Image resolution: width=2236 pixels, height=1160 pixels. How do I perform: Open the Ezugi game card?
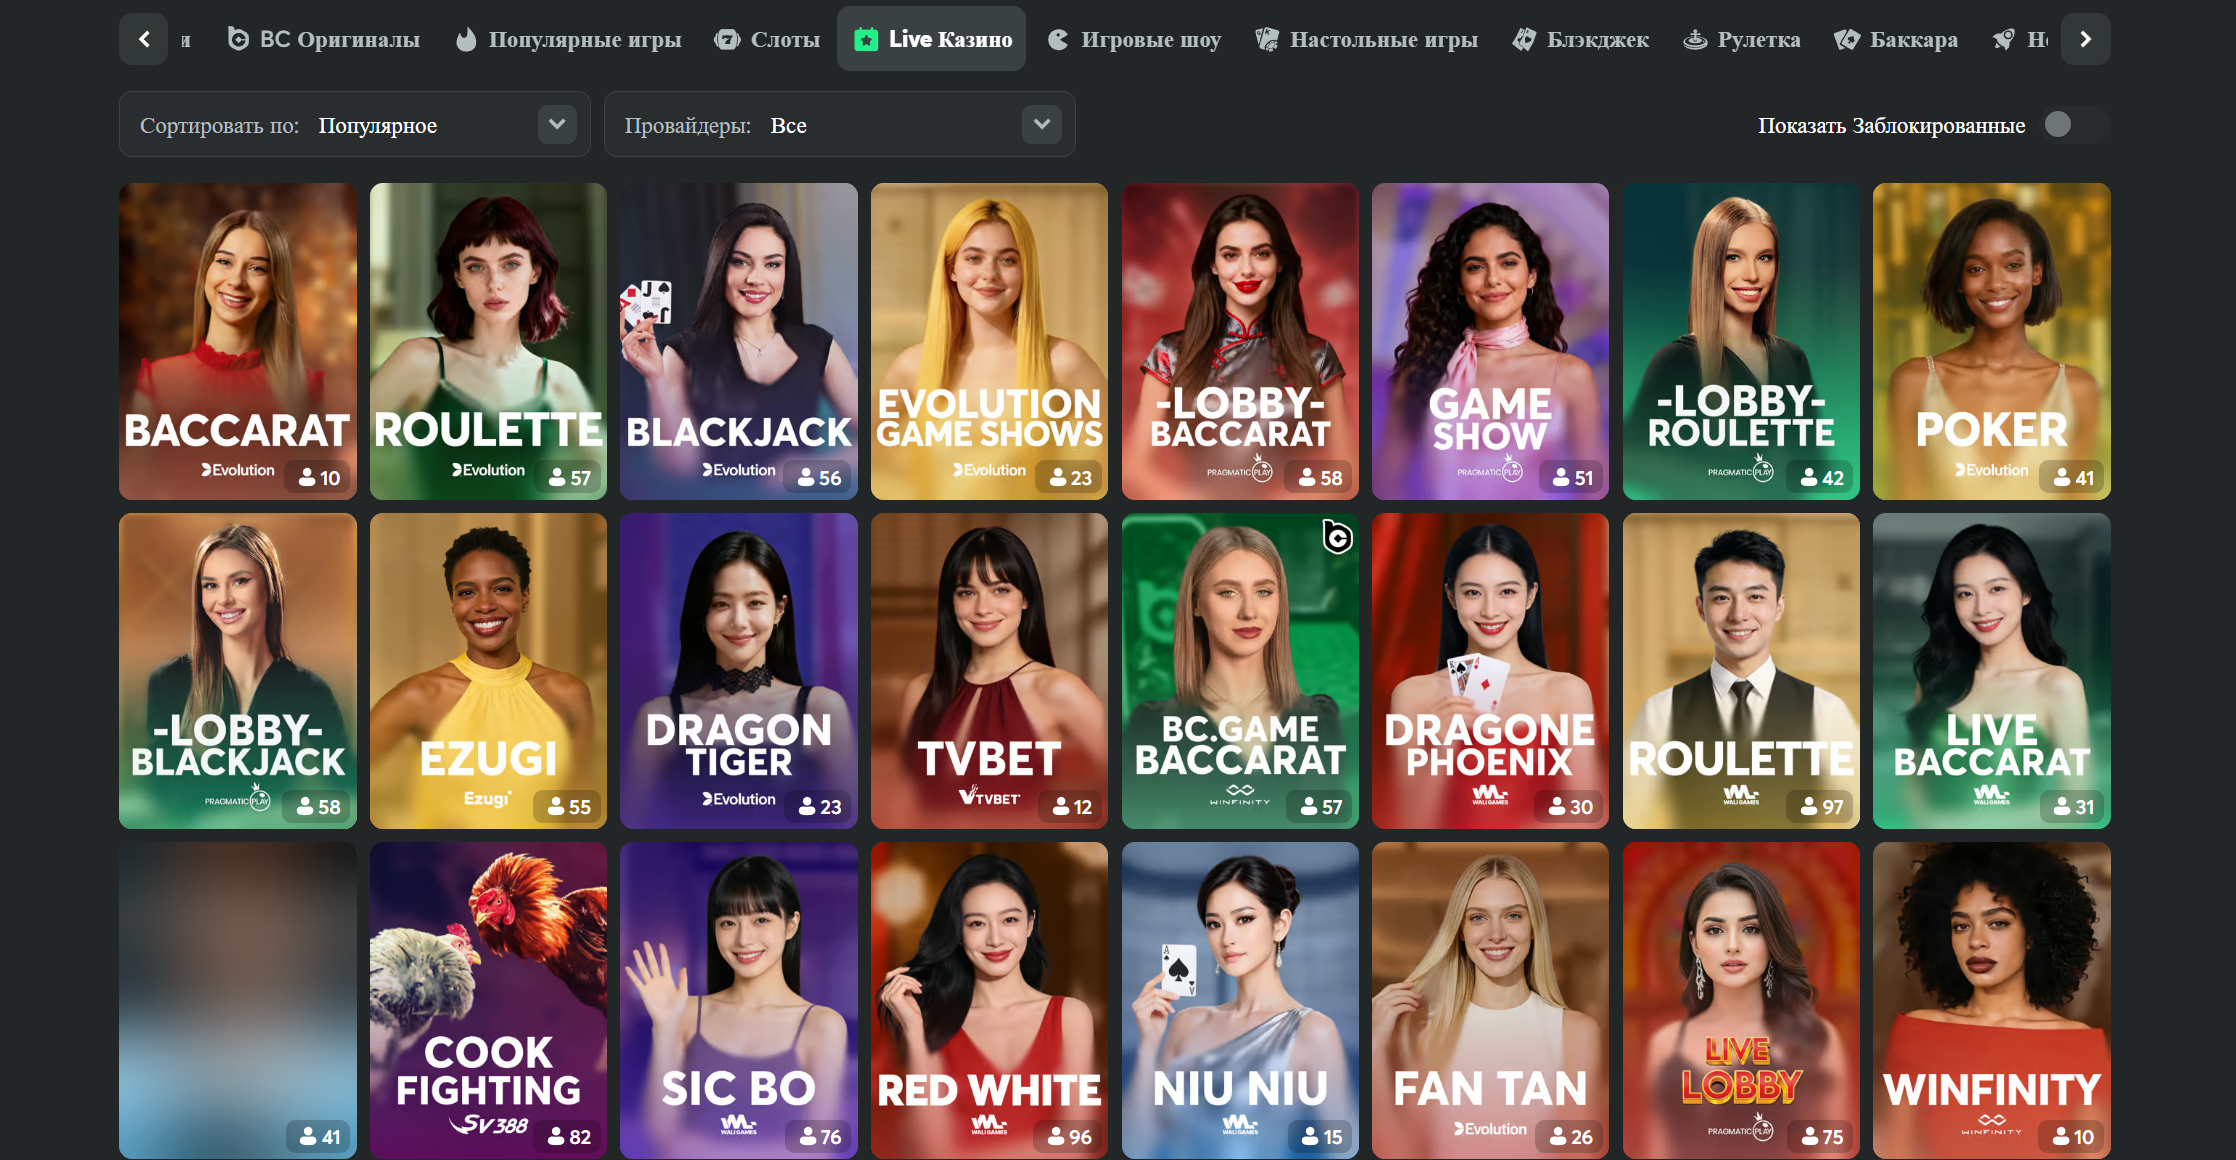tap(488, 671)
